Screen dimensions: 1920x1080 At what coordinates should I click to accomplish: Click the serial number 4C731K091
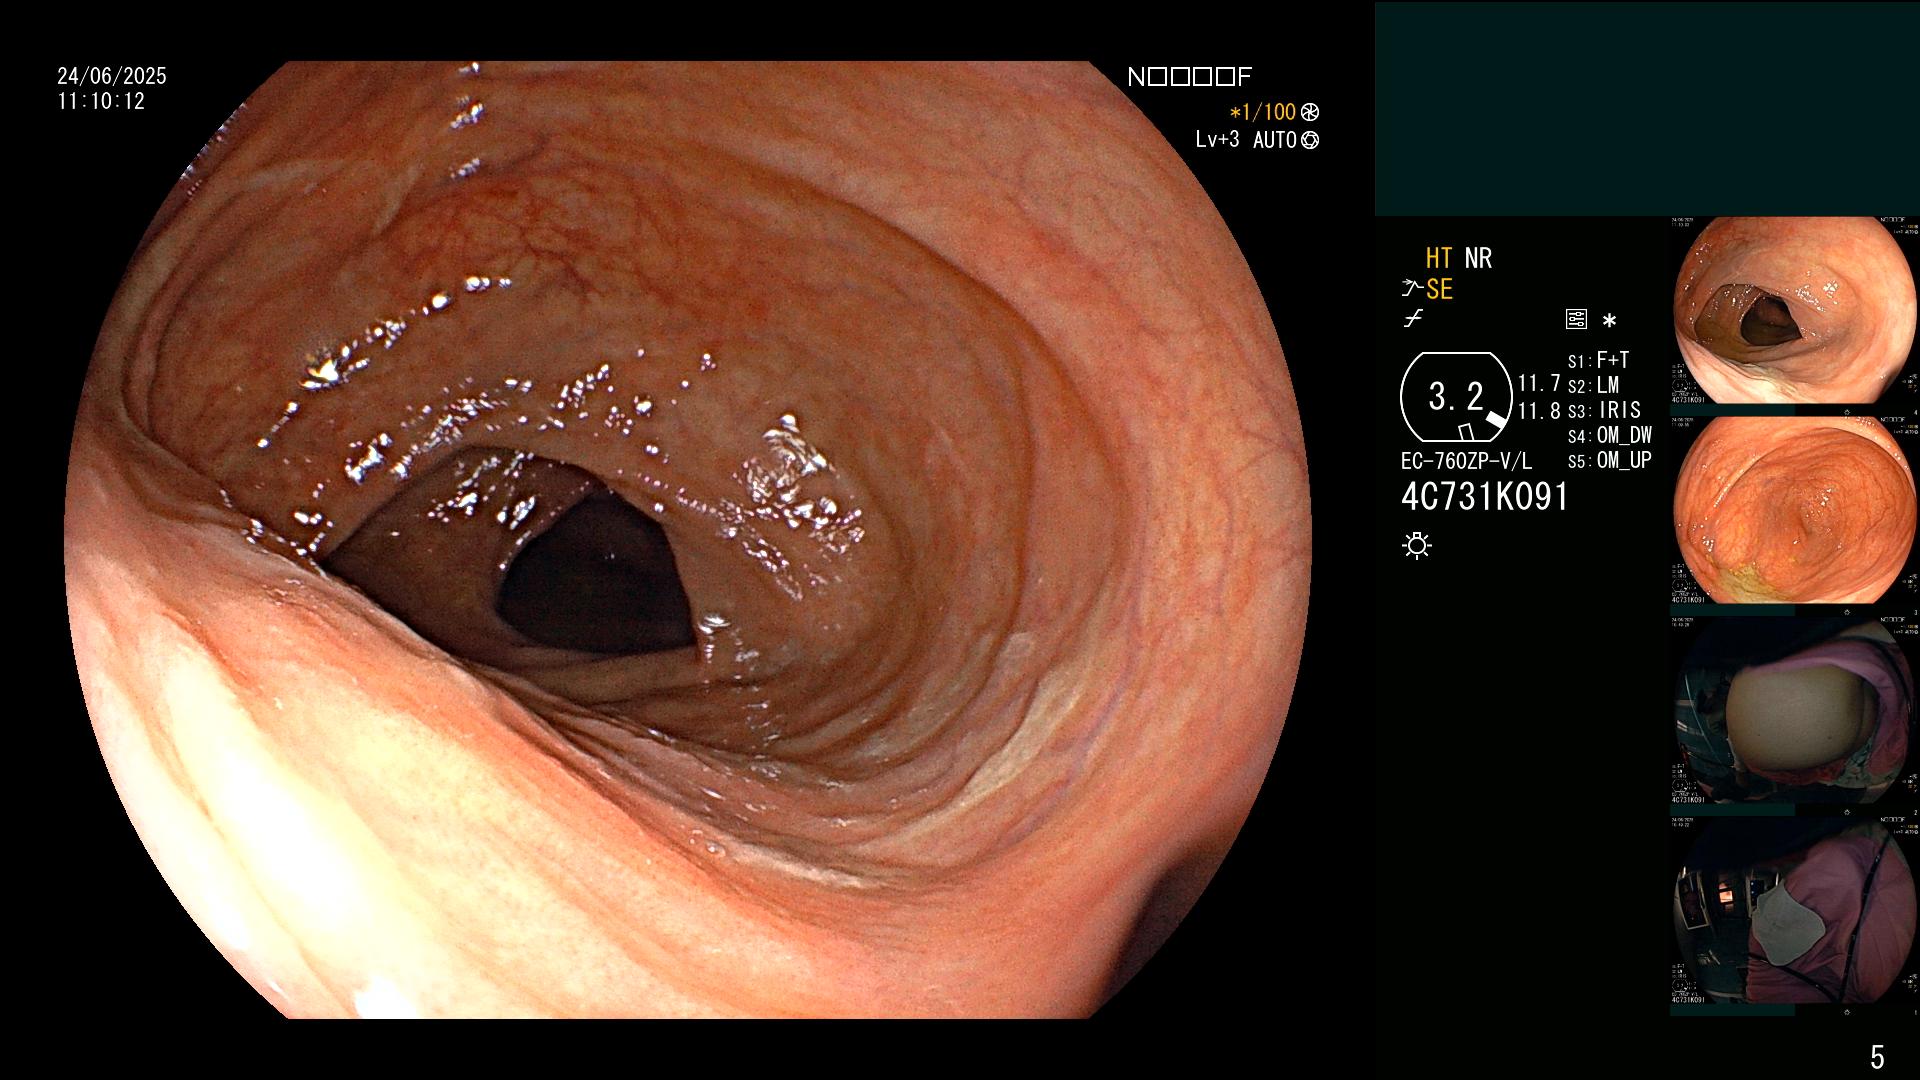click(x=1485, y=497)
